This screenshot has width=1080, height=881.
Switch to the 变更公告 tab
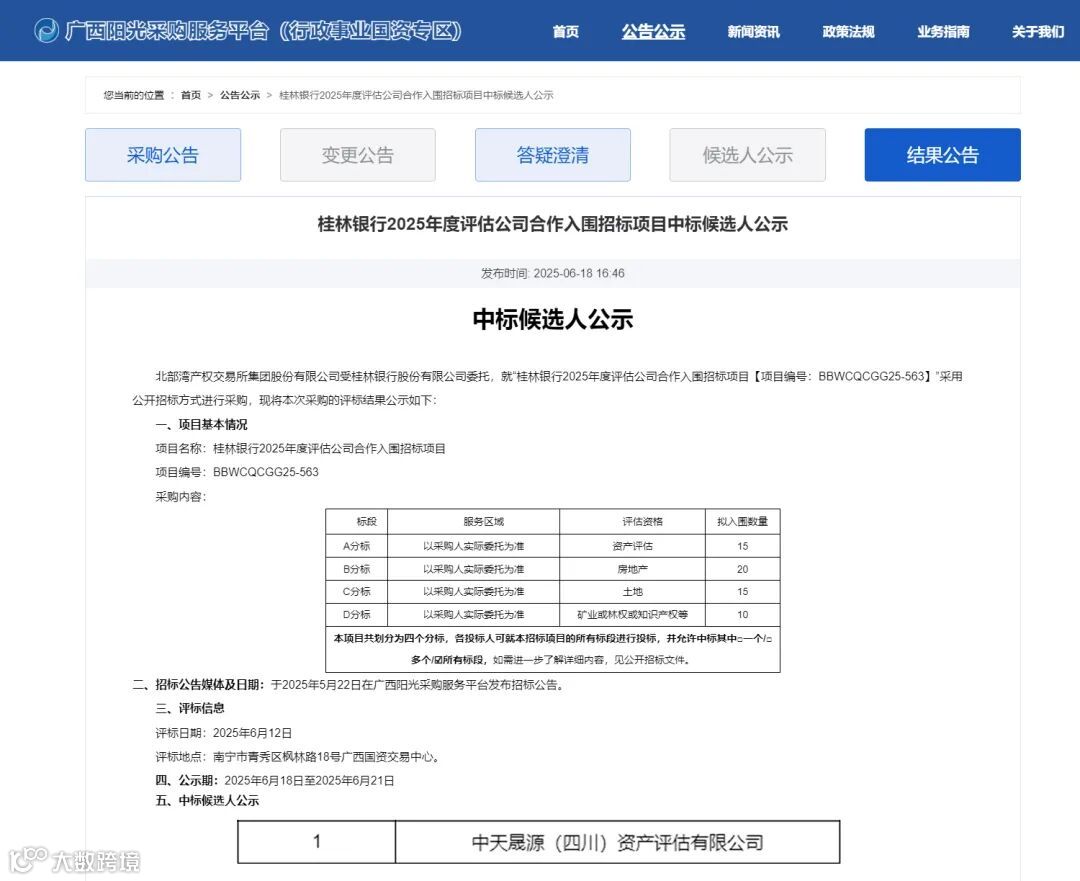pyautogui.click(x=357, y=155)
